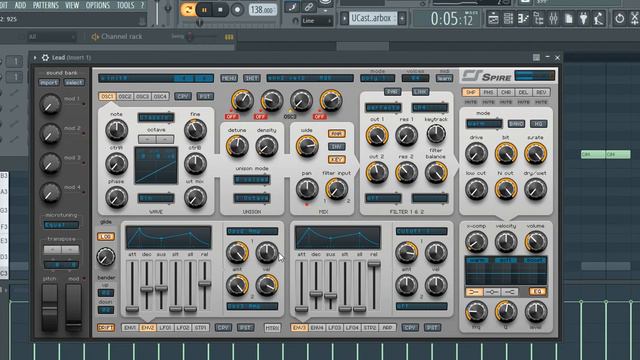This screenshot has width=640, height=360.
Task: Click the oscillator fine tune knob
Action: pos(195,130)
